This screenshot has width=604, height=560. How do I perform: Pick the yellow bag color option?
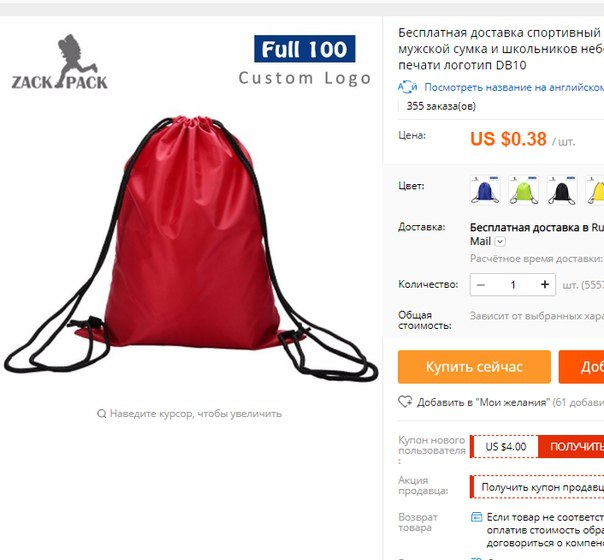(x=595, y=190)
